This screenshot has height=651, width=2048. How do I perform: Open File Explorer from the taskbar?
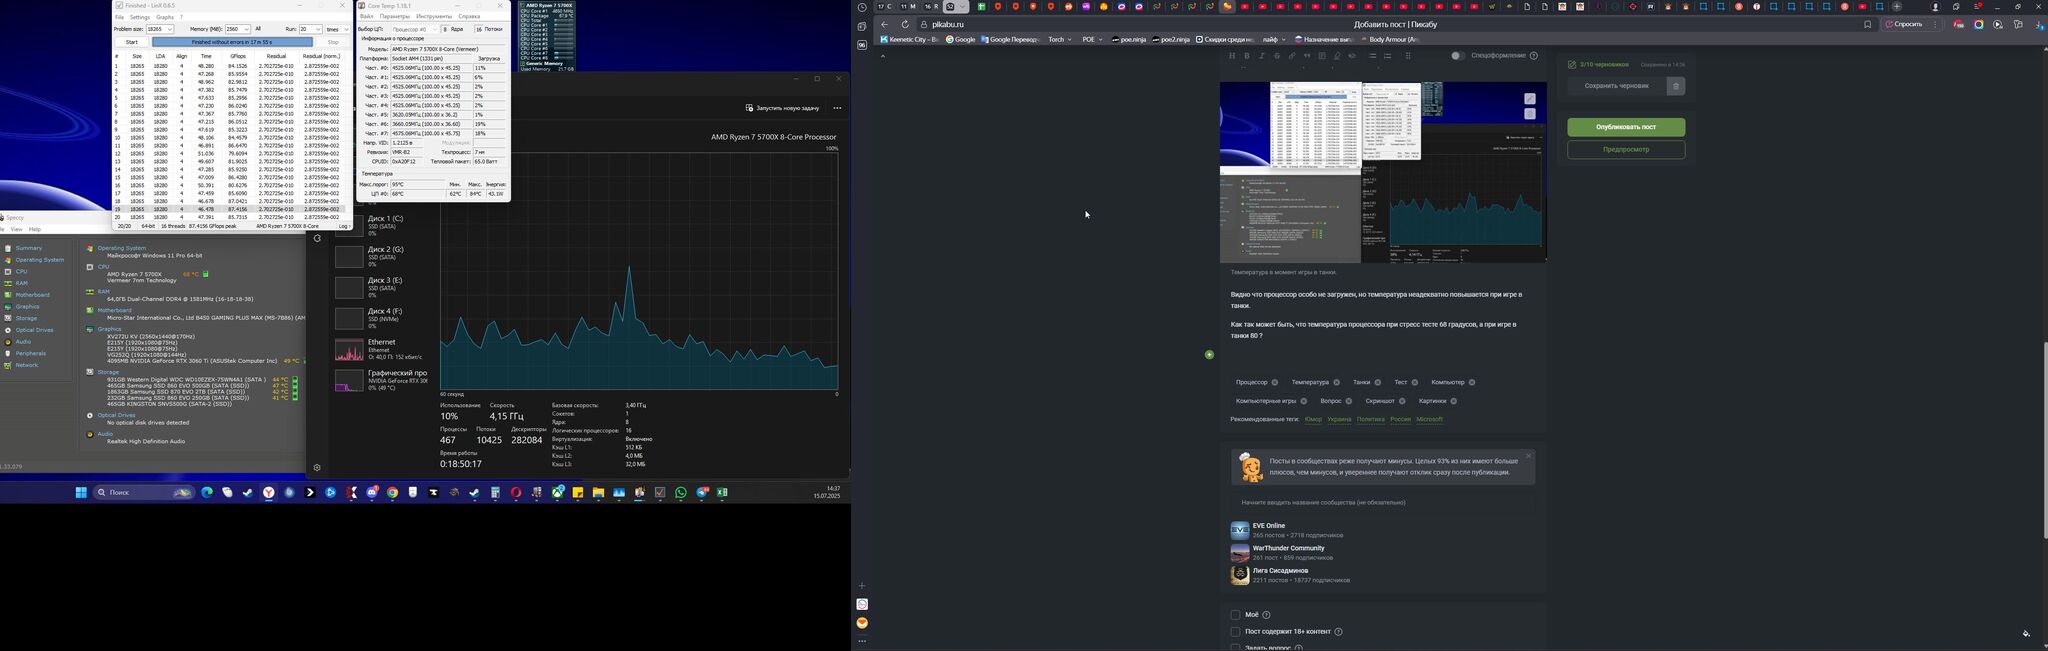coord(598,493)
